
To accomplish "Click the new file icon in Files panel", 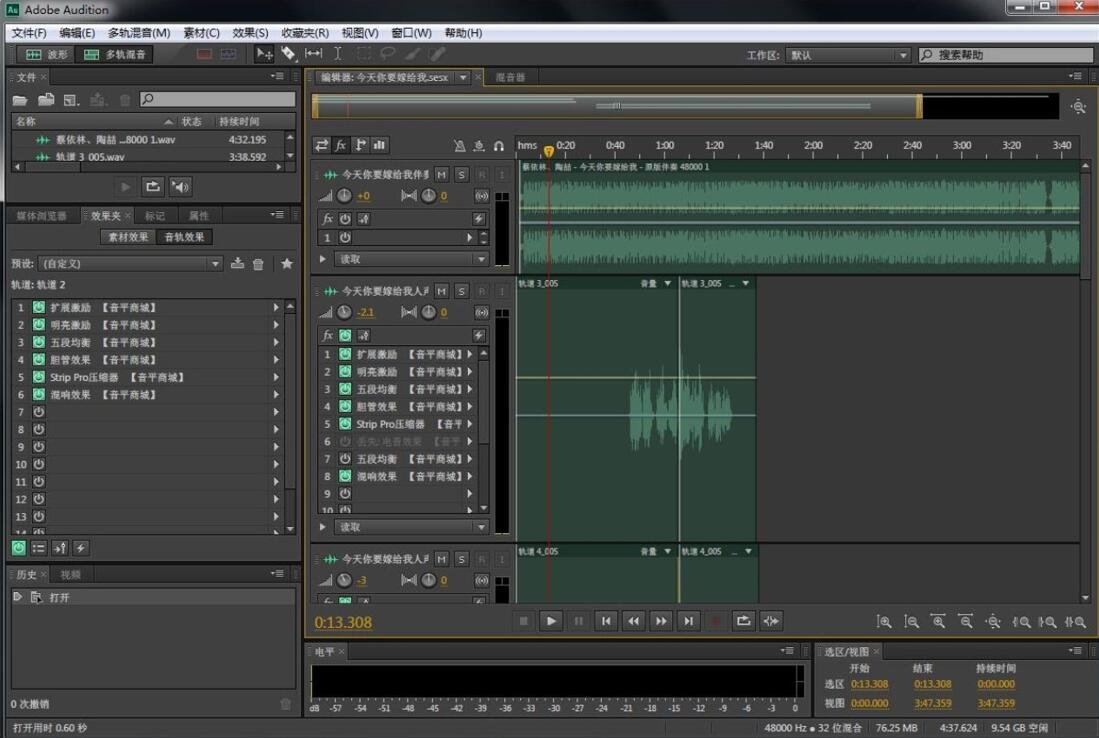I will 71,100.
